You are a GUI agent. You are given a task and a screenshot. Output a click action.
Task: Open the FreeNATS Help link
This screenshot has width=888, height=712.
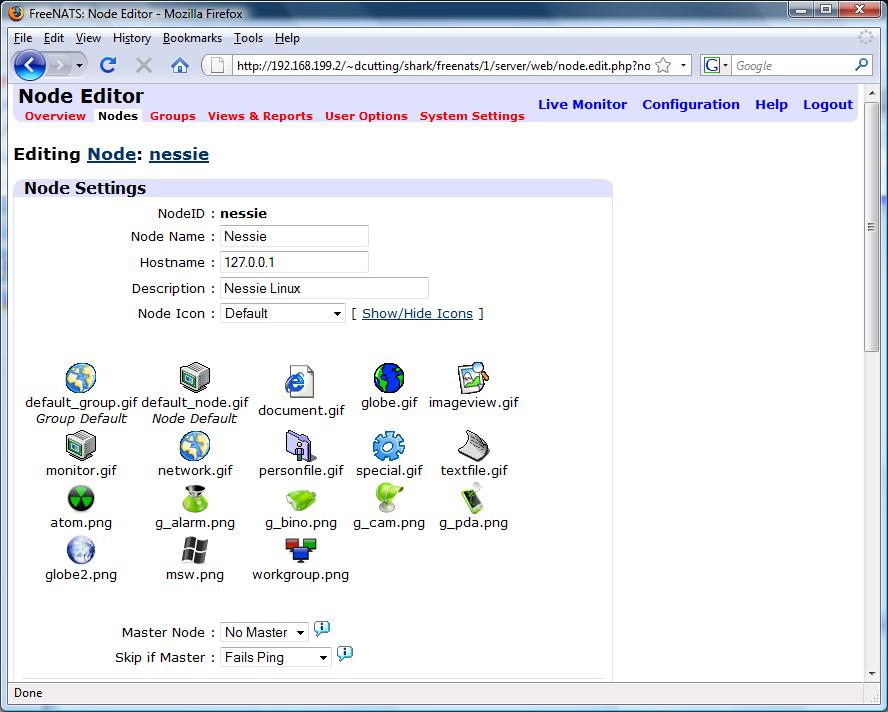771,105
